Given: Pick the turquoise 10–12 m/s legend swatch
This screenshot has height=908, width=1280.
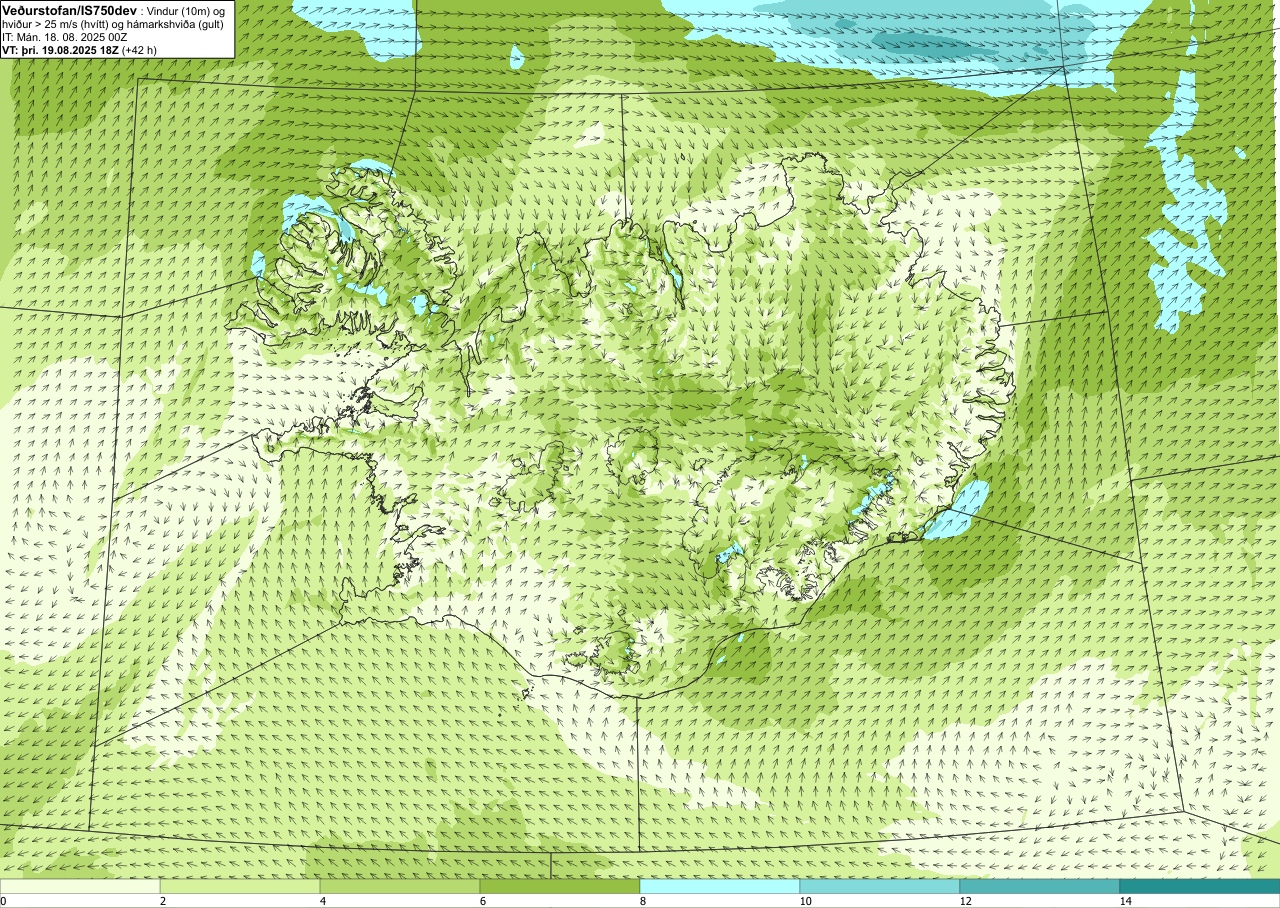Looking at the screenshot, I should (x=880, y=886).
